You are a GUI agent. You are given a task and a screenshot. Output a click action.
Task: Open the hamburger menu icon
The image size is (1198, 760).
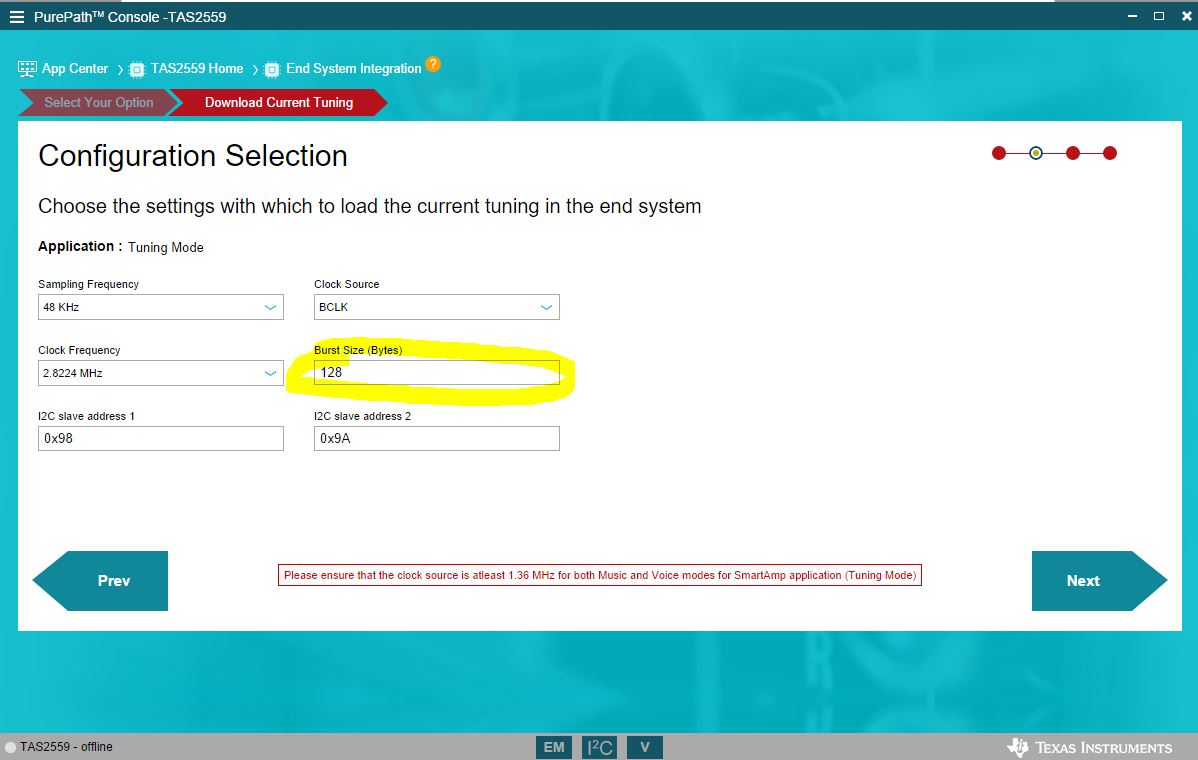(x=16, y=17)
